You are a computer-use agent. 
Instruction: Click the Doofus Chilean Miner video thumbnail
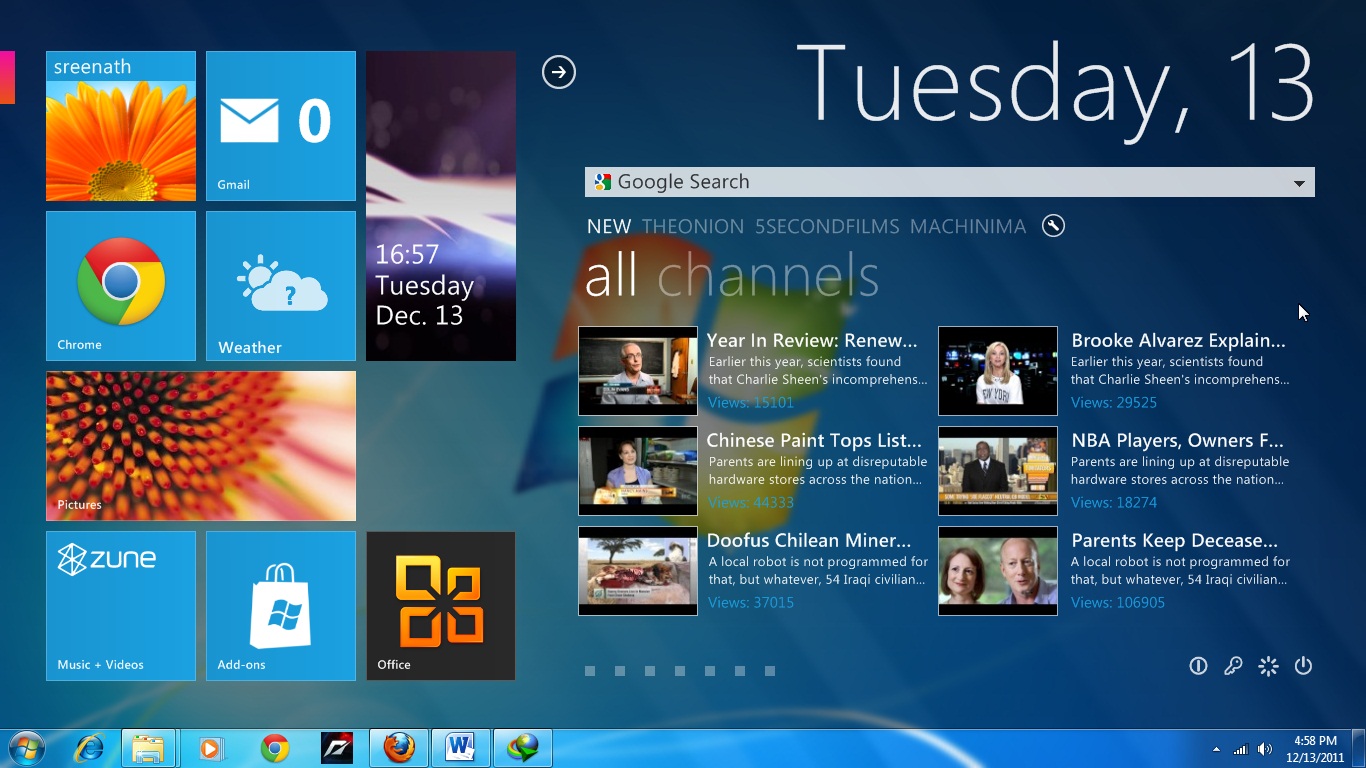(x=638, y=571)
